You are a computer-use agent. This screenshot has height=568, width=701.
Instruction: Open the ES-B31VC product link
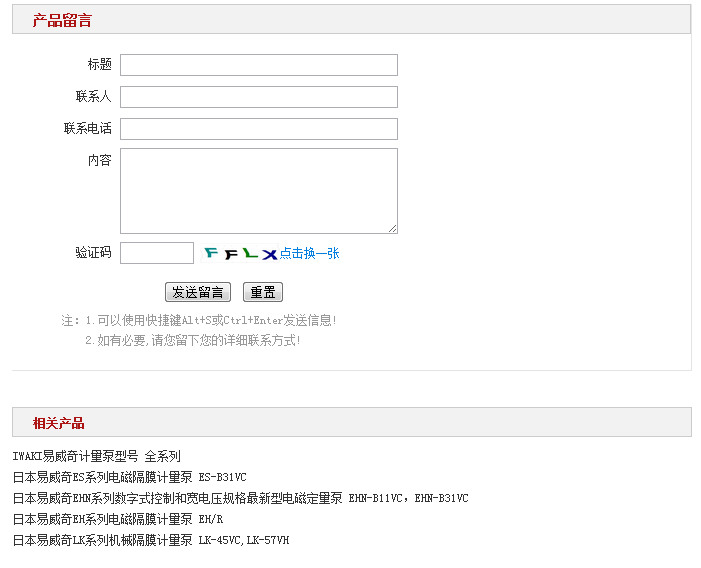point(130,477)
